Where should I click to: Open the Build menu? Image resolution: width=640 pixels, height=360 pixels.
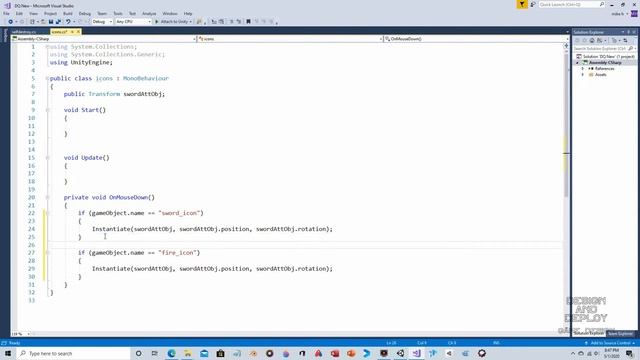click(68, 13)
